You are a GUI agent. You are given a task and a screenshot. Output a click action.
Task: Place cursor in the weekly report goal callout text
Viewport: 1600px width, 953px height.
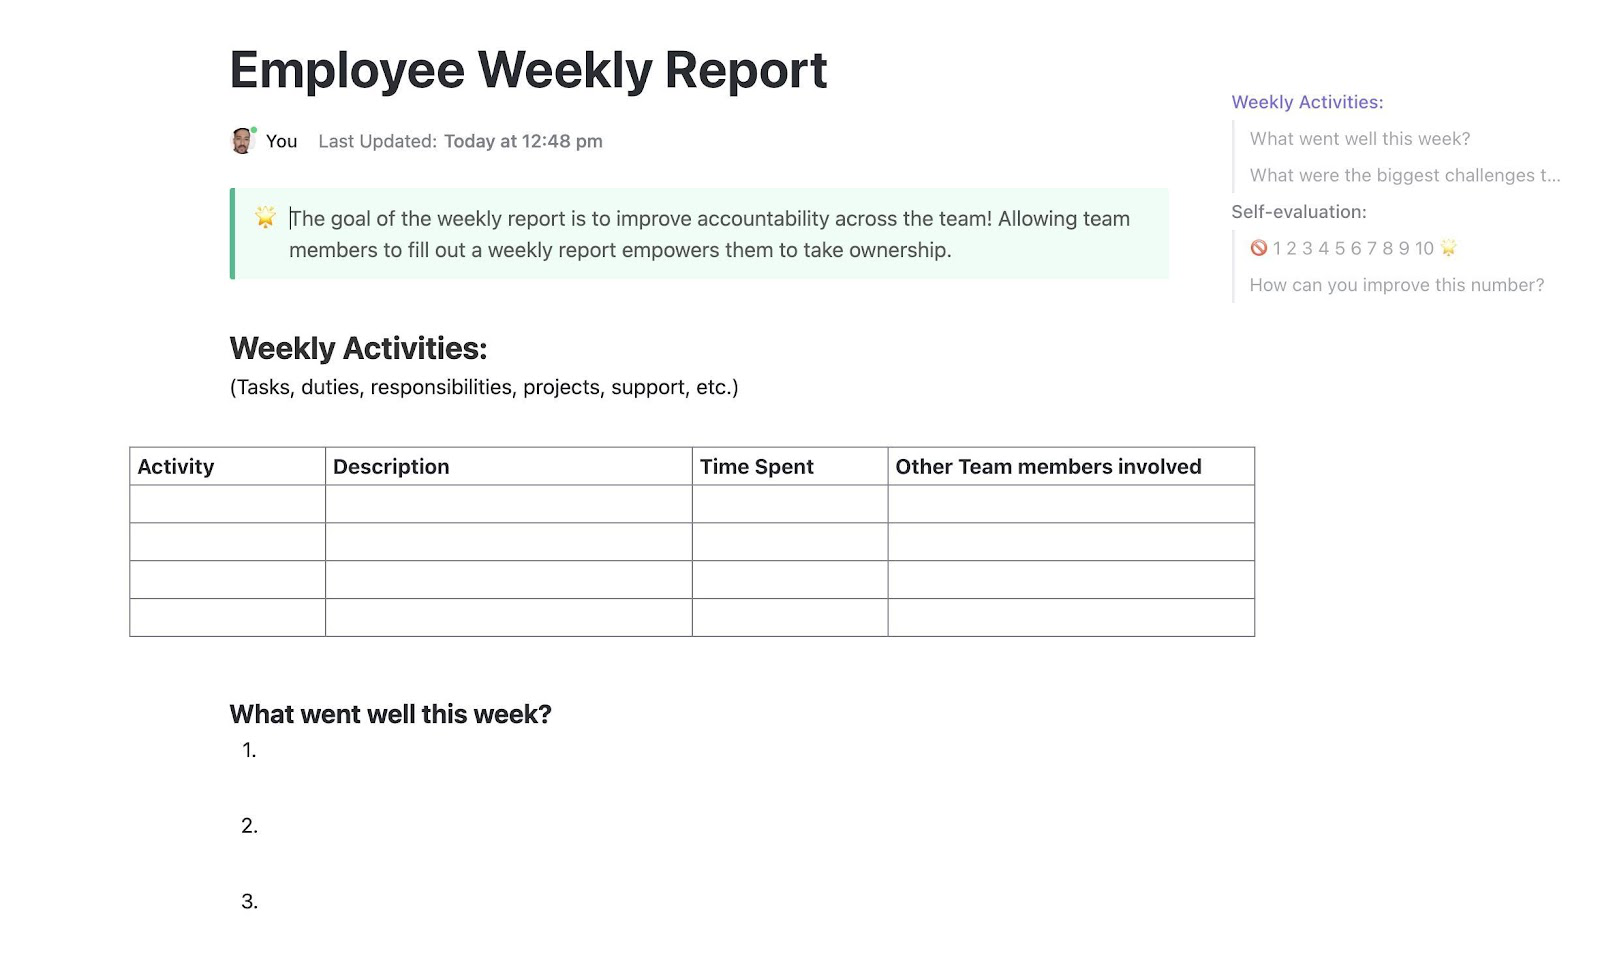pos(710,234)
